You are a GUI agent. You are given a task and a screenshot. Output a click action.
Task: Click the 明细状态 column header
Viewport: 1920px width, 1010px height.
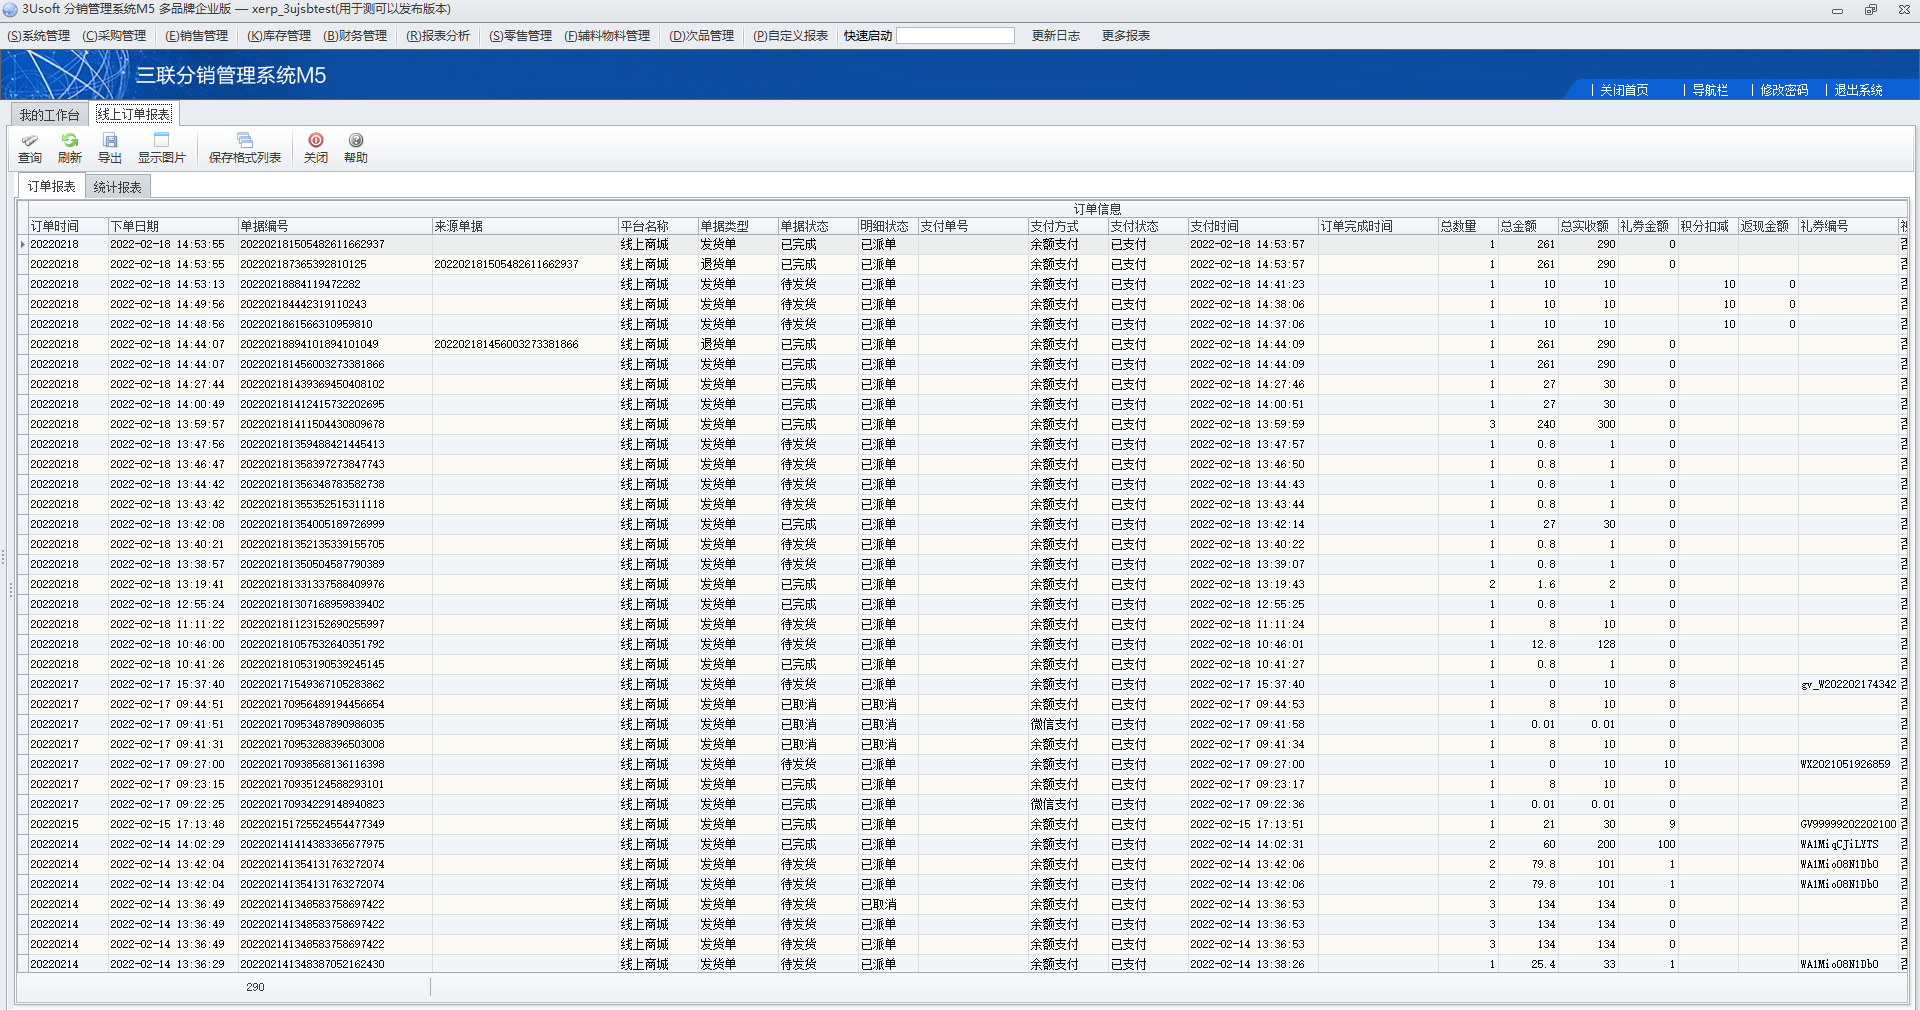[887, 226]
